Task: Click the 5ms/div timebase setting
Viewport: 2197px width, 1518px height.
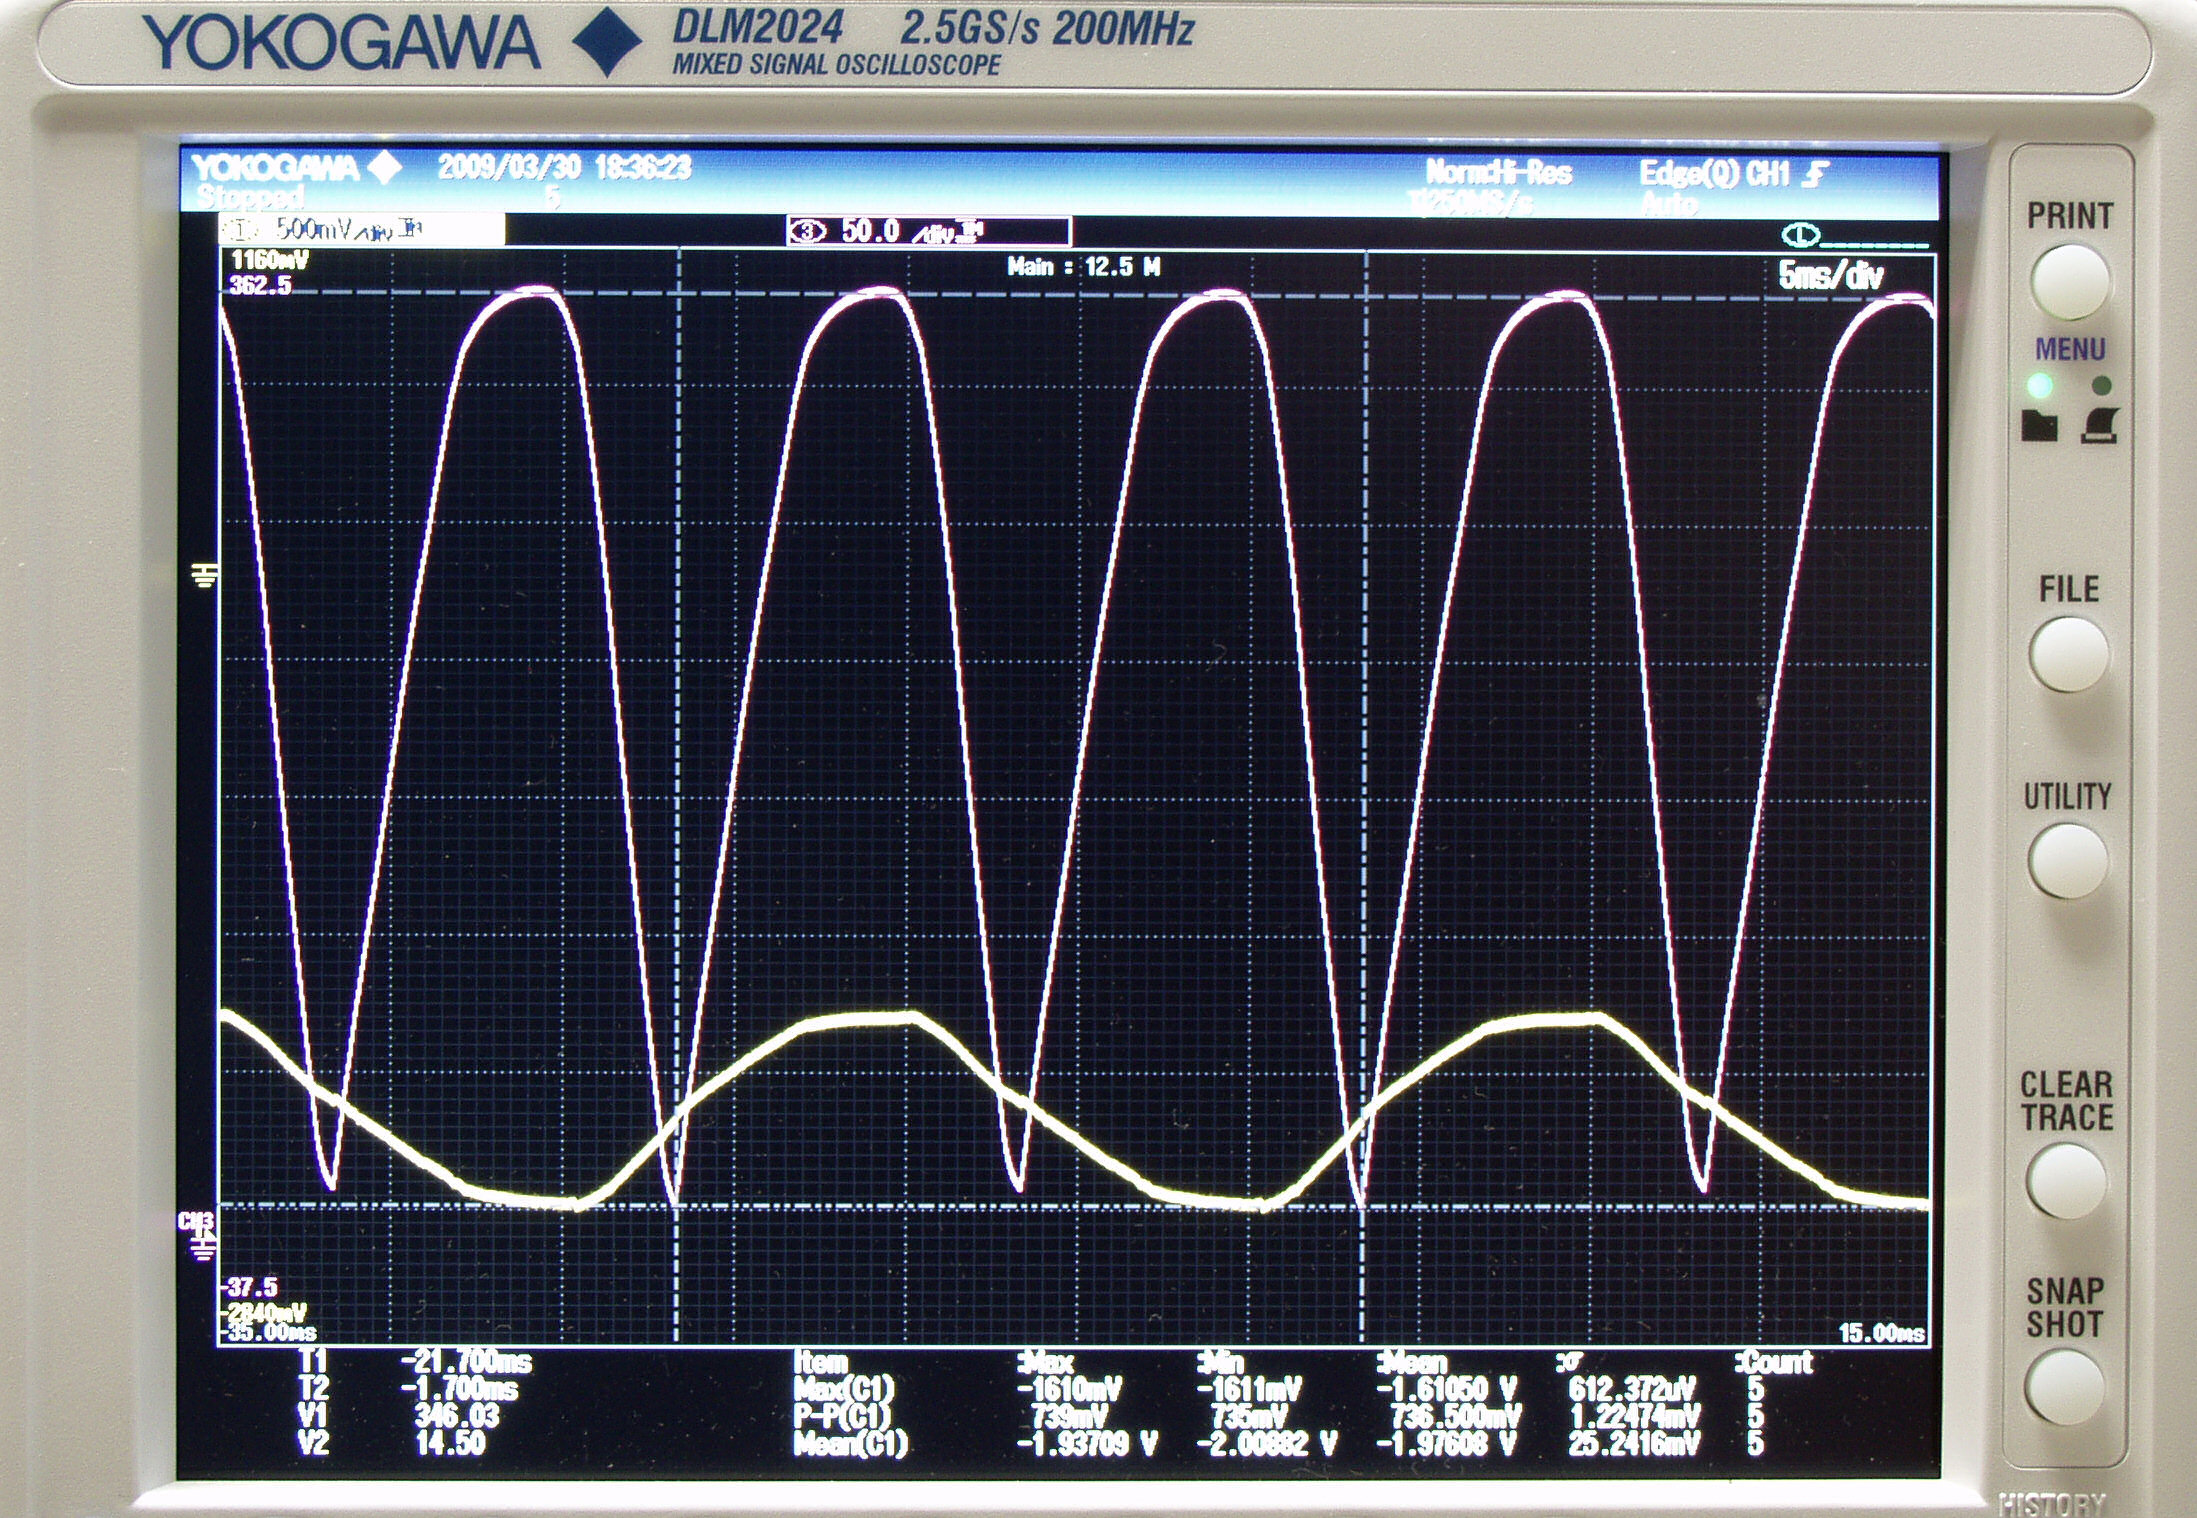Action: pyautogui.click(x=1830, y=275)
